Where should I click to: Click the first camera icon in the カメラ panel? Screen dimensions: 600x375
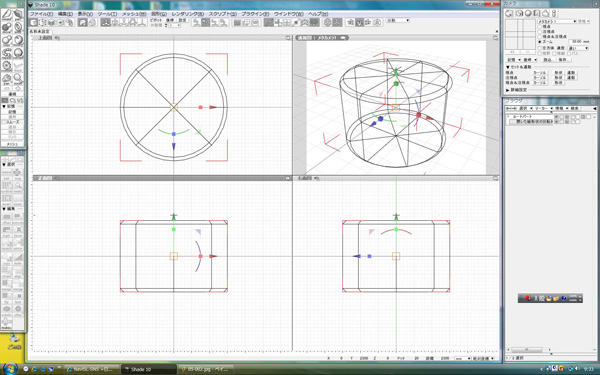509,13
